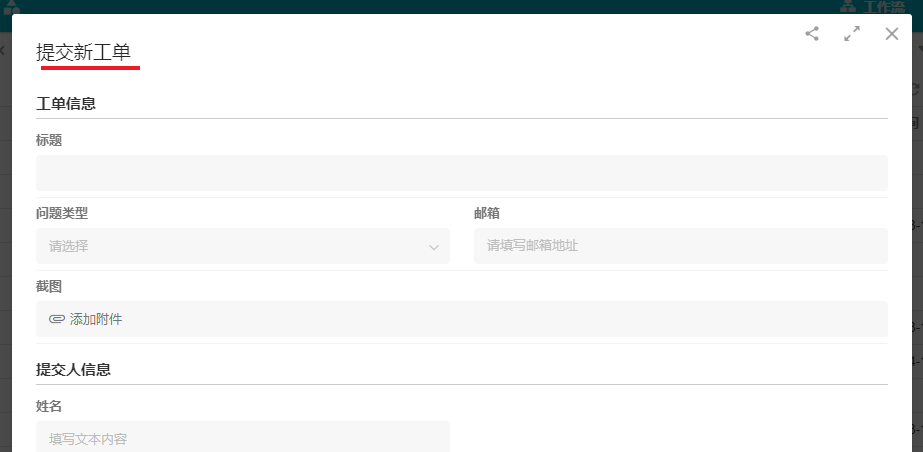Click the 工作流 icon in top bar

(x=850, y=7)
